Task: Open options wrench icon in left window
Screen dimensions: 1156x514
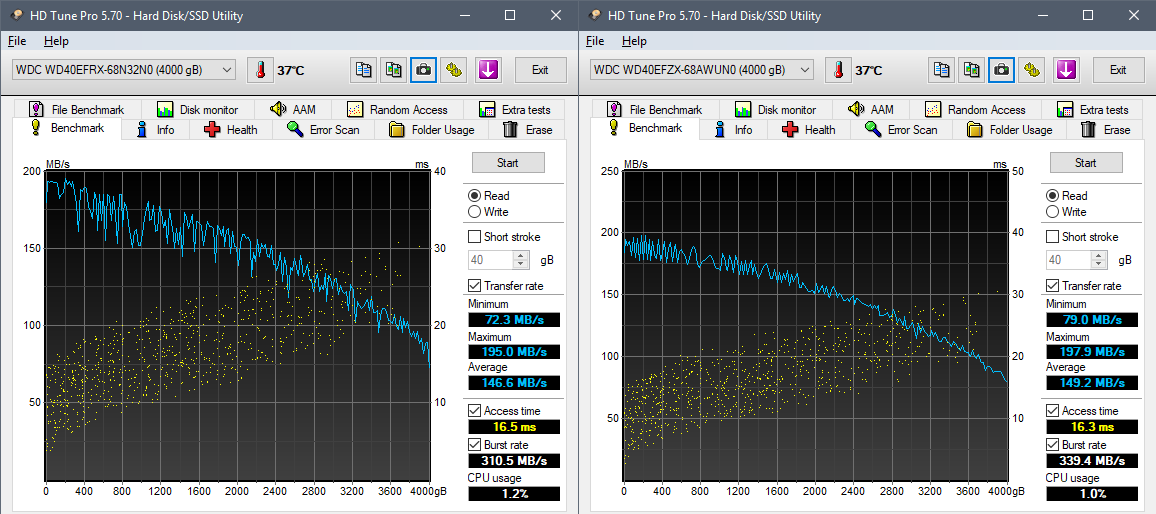Action: click(x=453, y=70)
